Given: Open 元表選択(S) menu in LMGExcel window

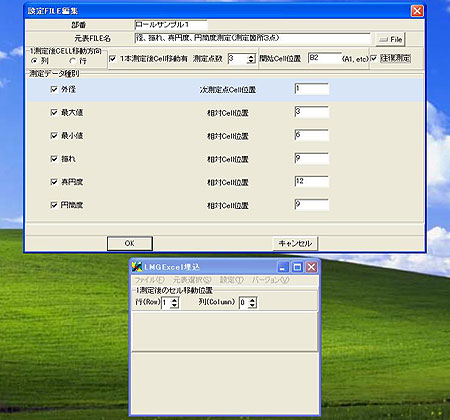Looking at the screenshot, I should (x=192, y=280).
